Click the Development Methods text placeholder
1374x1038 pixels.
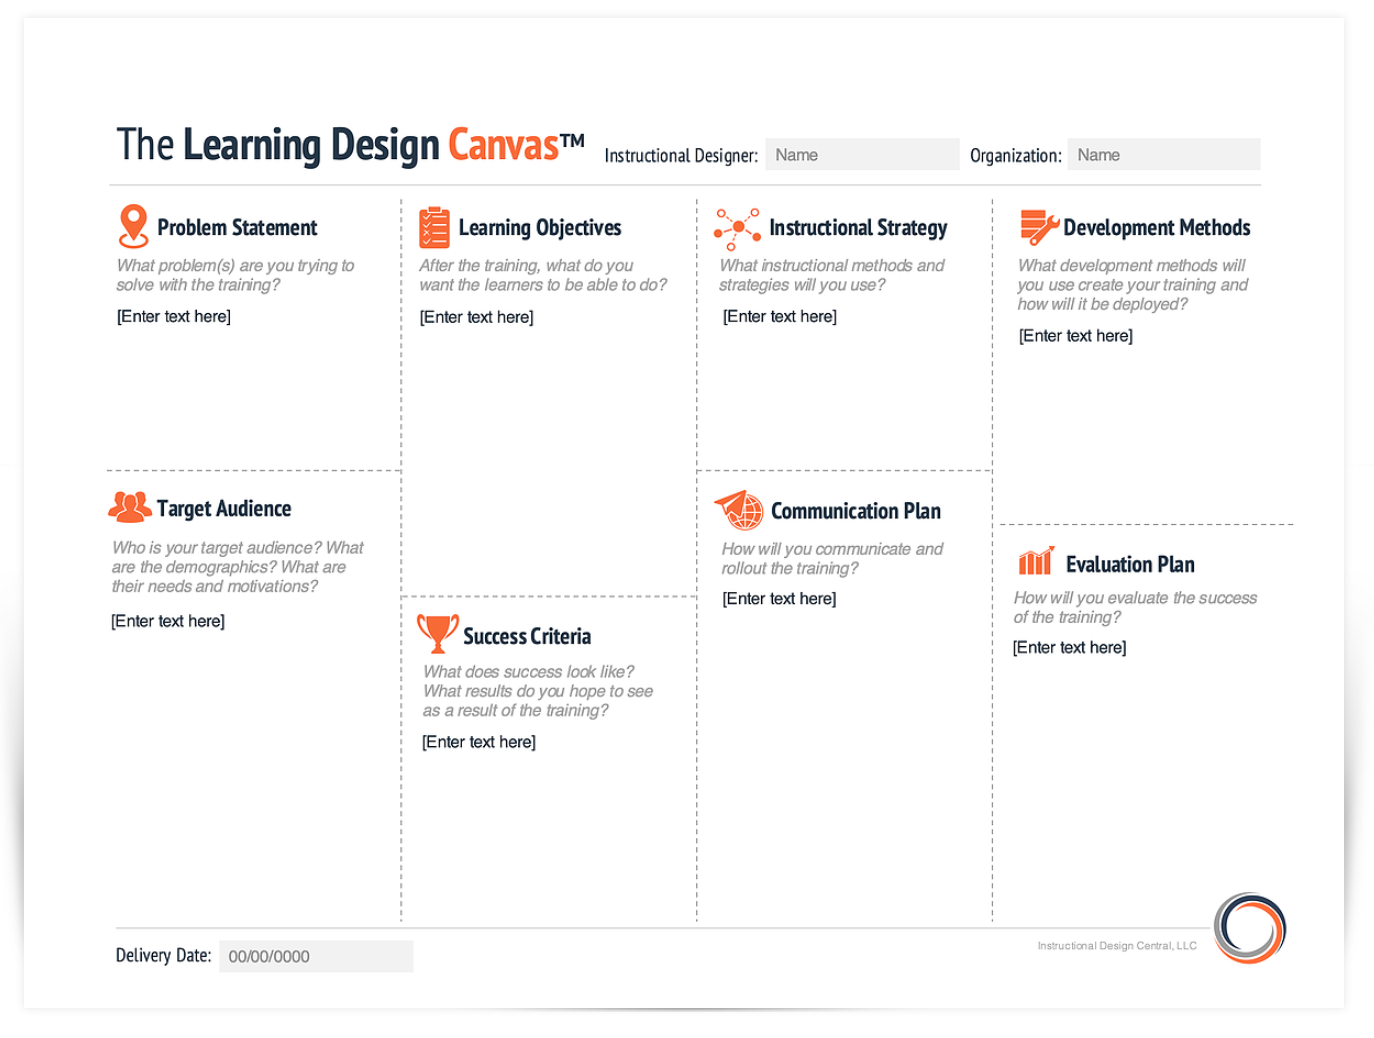1076,336
